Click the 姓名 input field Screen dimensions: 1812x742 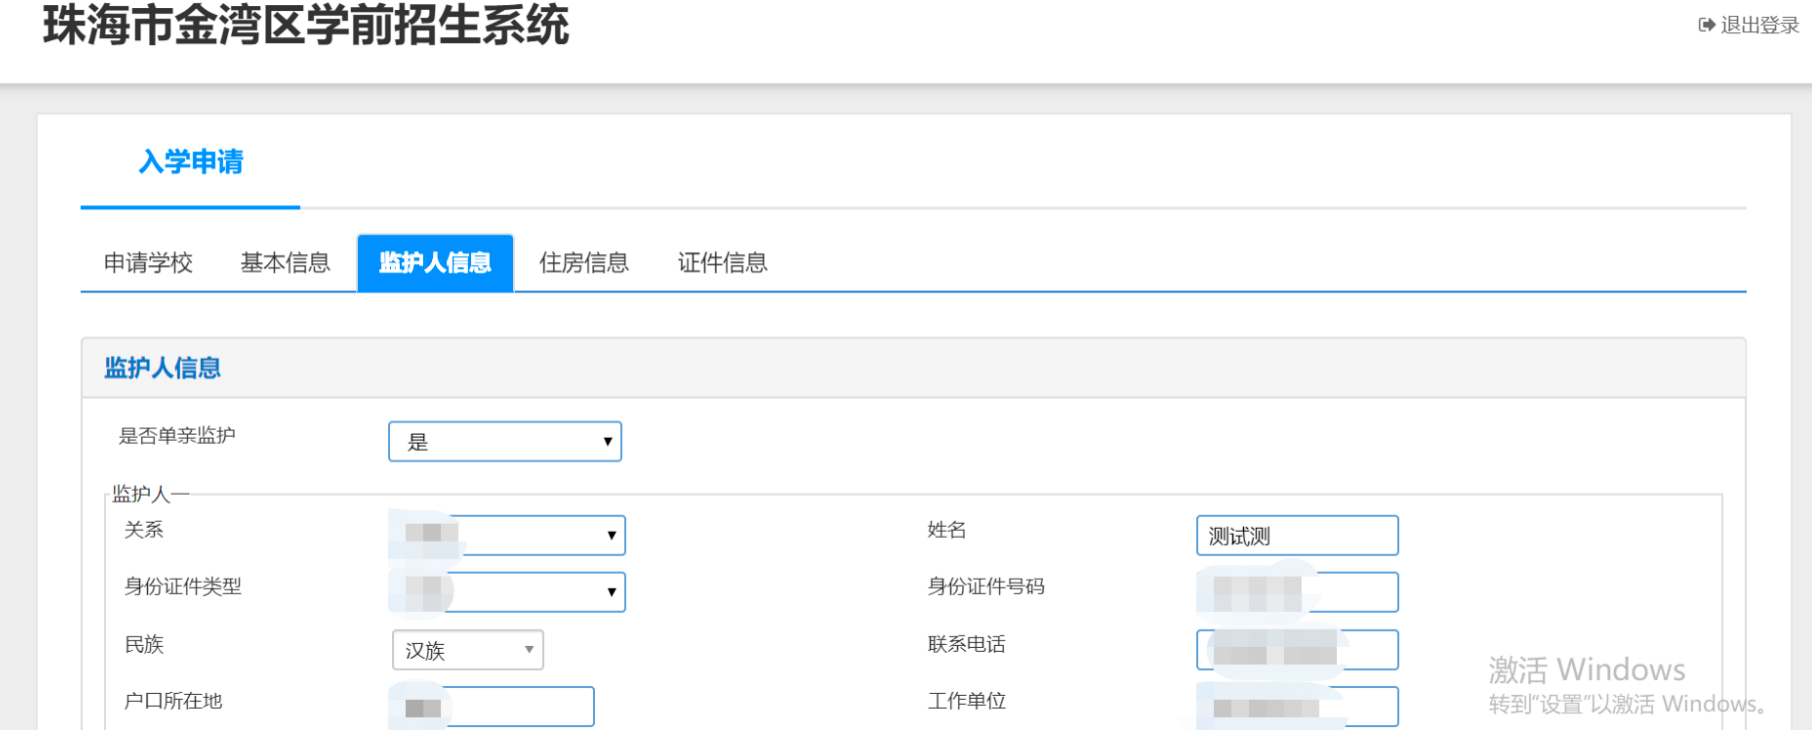pyautogui.click(x=1296, y=536)
